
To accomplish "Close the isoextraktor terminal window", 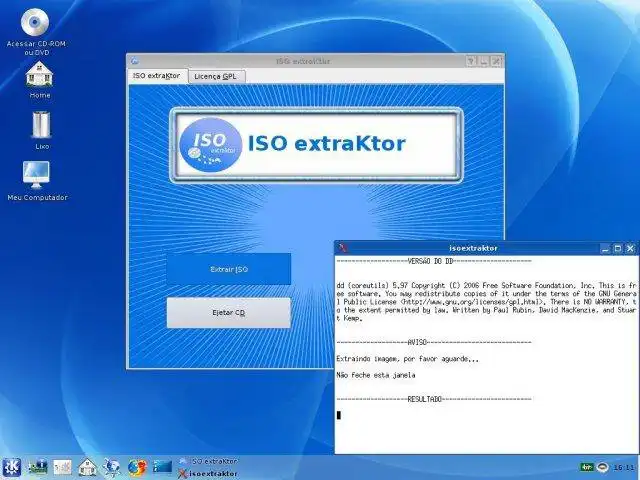I will coord(631,248).
